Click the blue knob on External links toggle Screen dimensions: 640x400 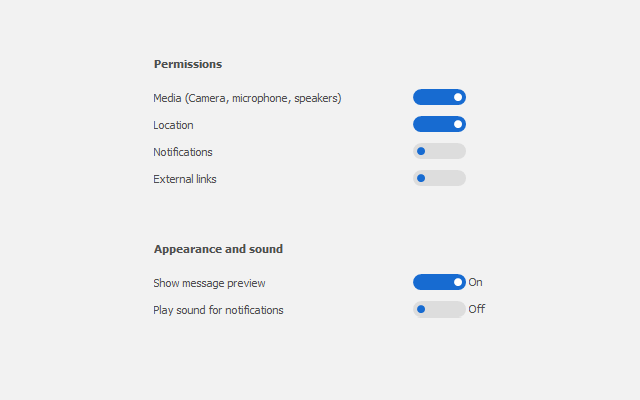click(x=421, y=178)
